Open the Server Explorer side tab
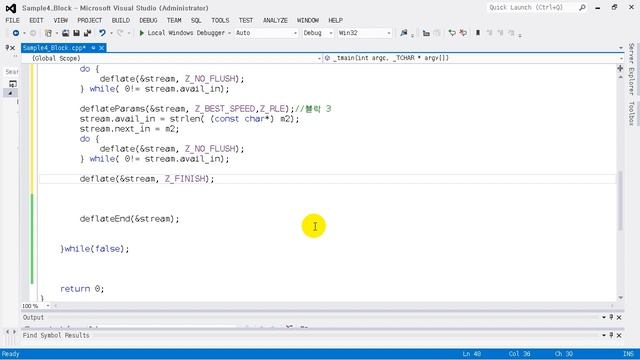The height and width of the screenshot is (360, 640). pos(631,69)
